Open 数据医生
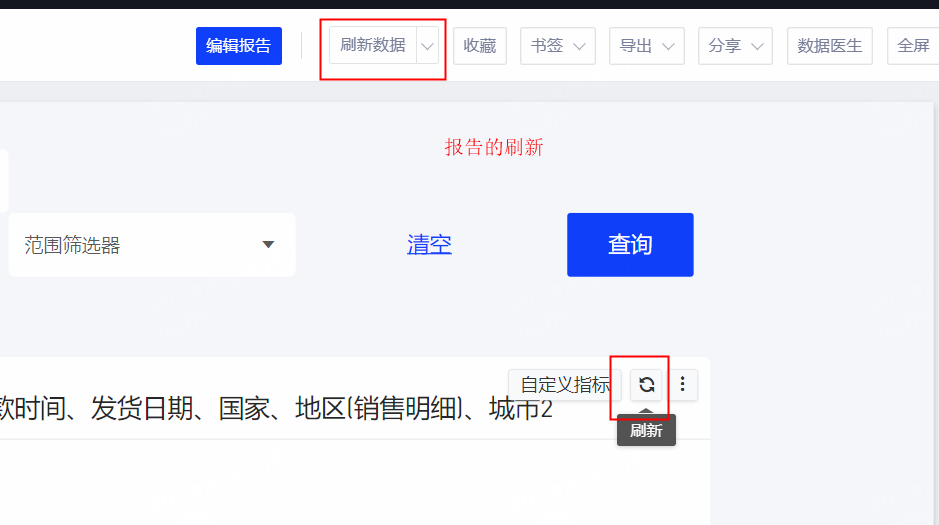This screenshot has width=939, height=525. (x=829, y=45)
